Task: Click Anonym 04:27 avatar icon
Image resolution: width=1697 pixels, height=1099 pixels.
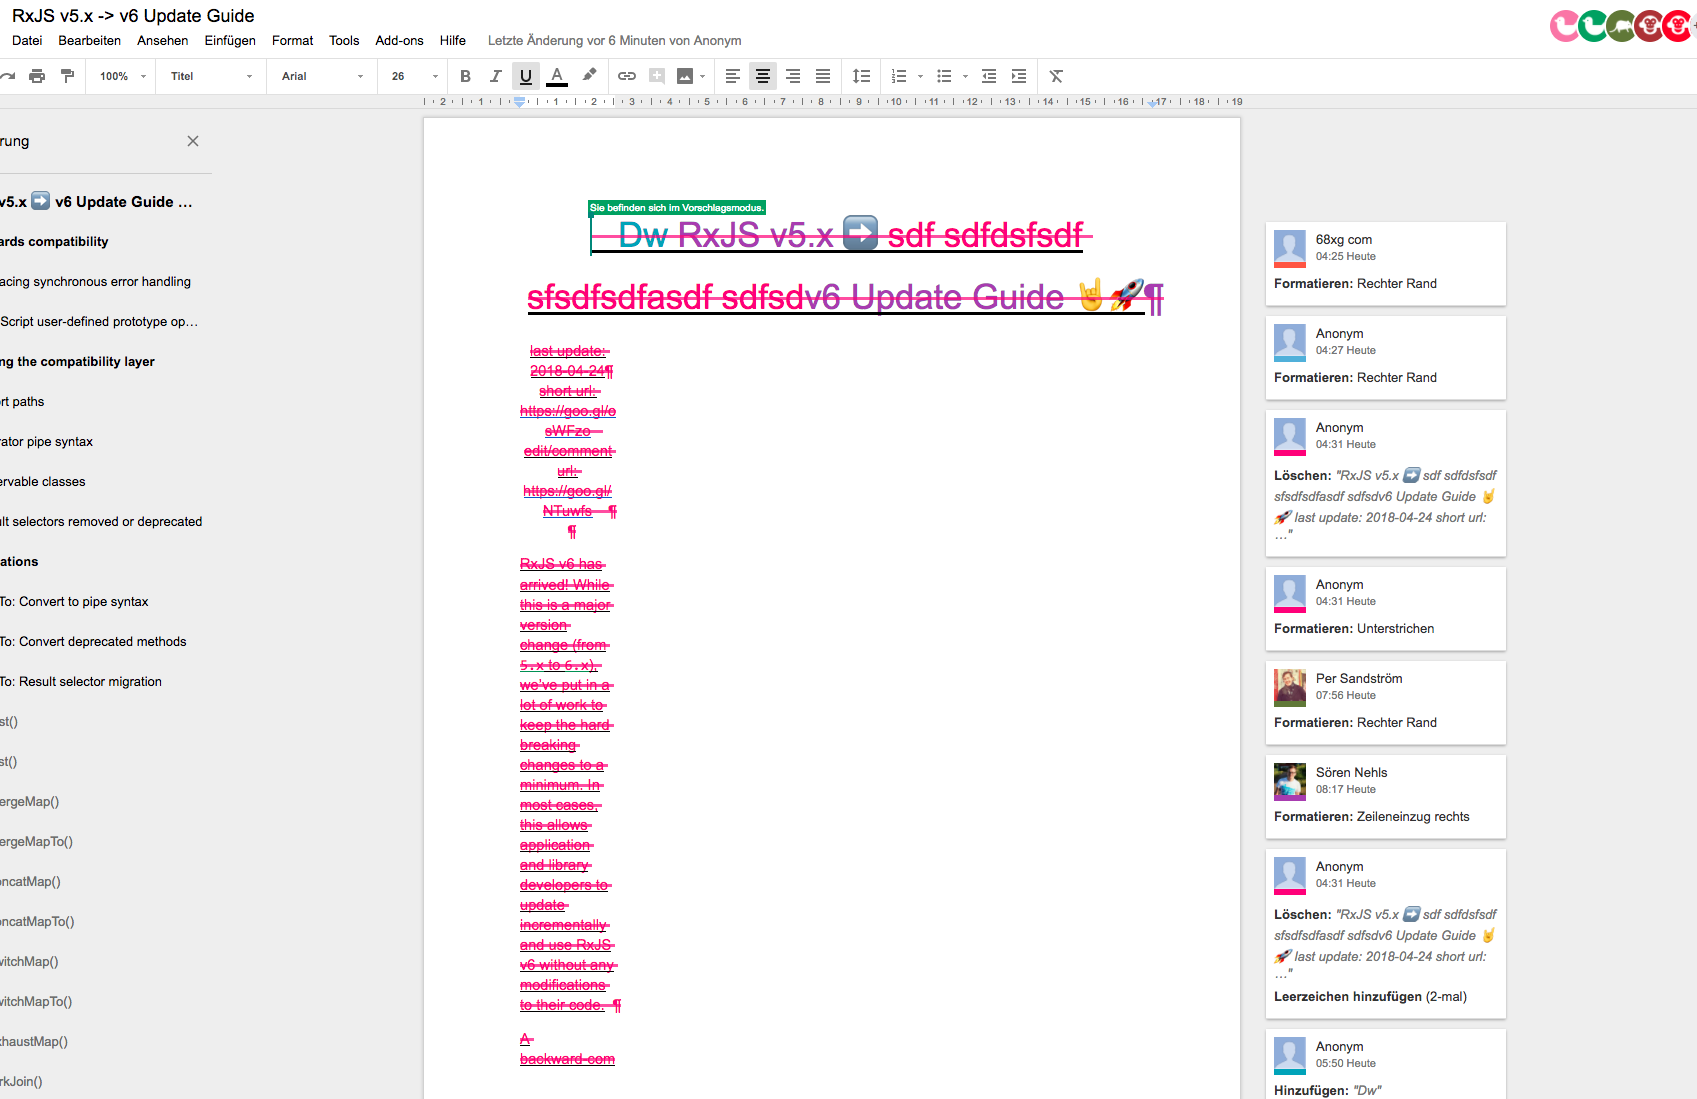Action: [x=1290, y=343]
